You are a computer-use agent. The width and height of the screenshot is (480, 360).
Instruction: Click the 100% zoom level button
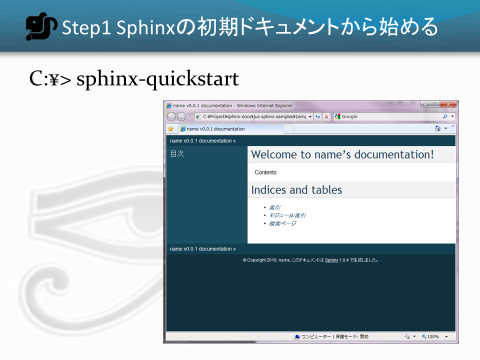431,337
